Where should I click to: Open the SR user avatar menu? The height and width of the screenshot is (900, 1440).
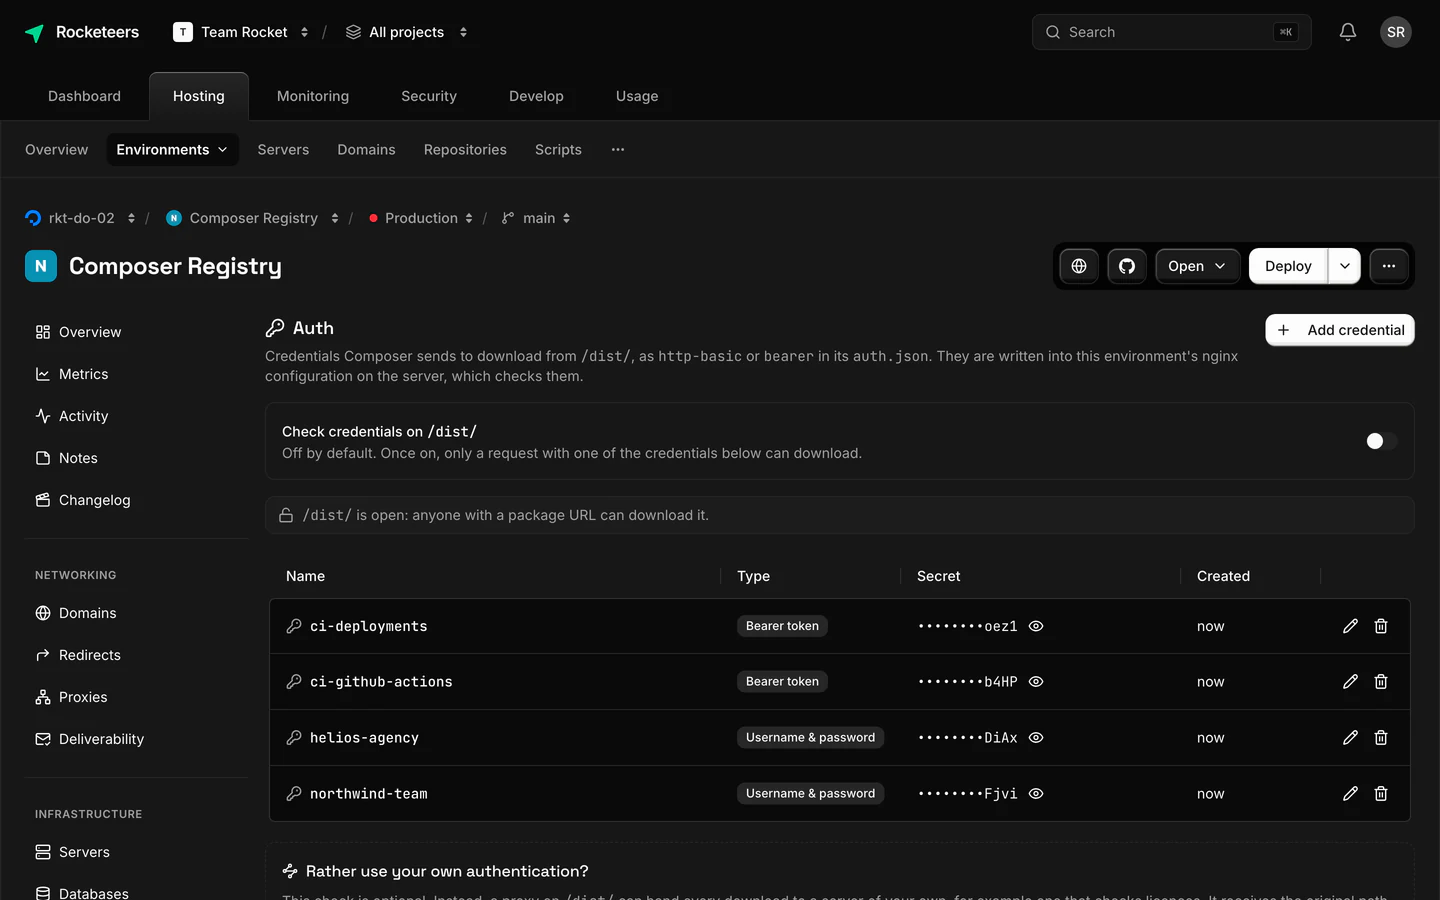[x=1396, y=32]
